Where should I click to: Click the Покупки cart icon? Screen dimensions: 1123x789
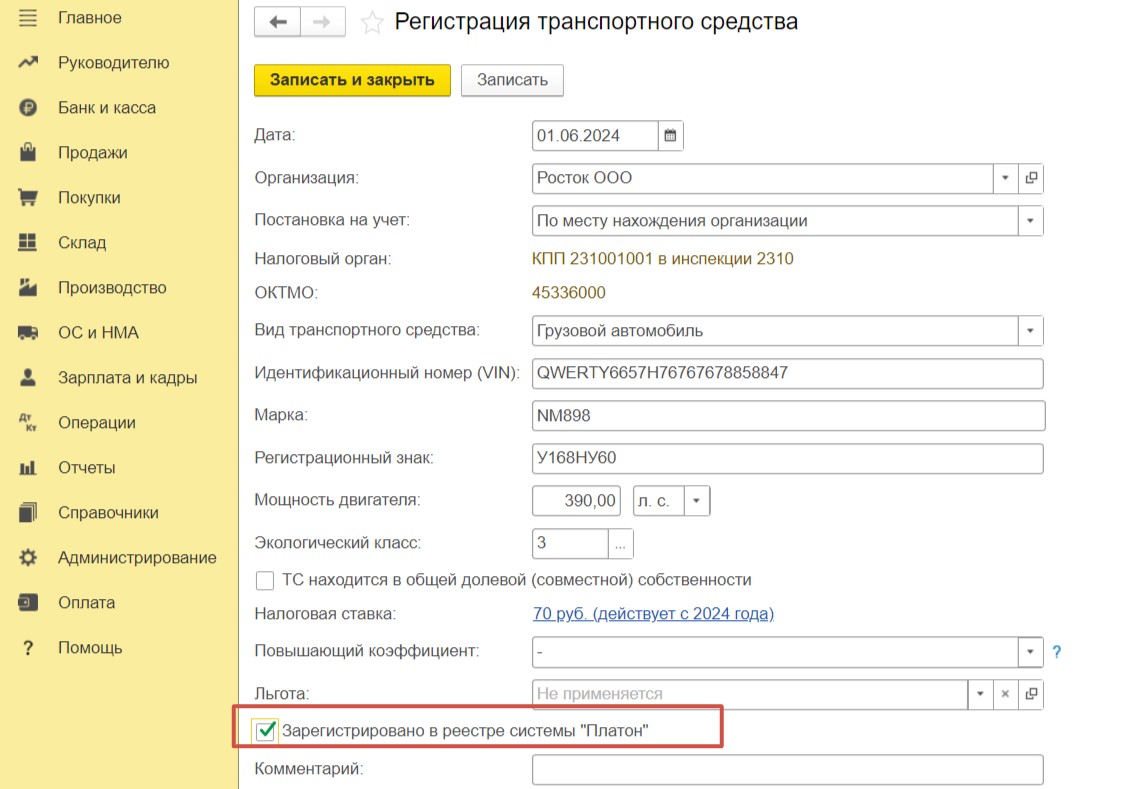point(27,198)
